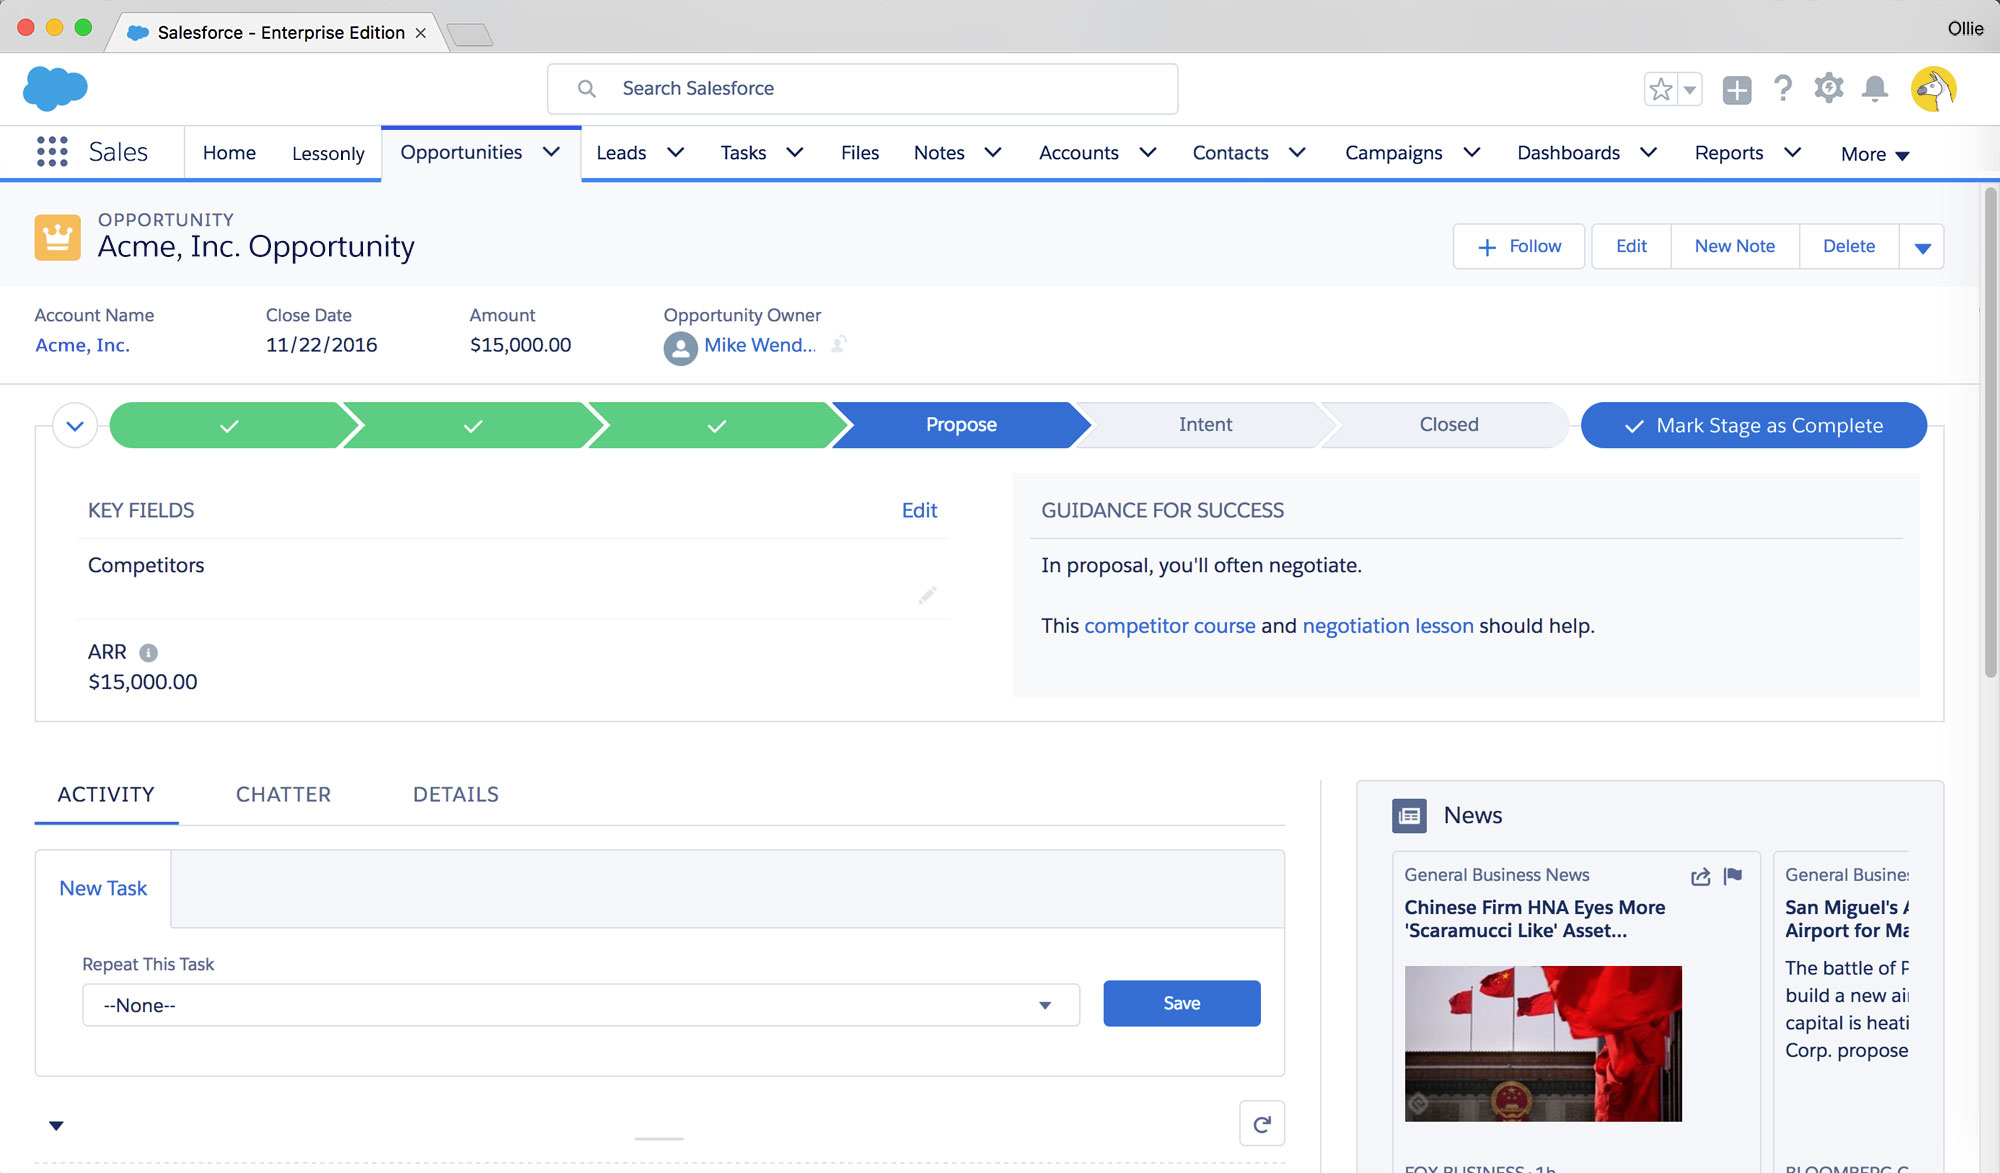Follow the Acme, Inc. Opportunity
The image size is (2000, 1173).
click(1518, 246)
